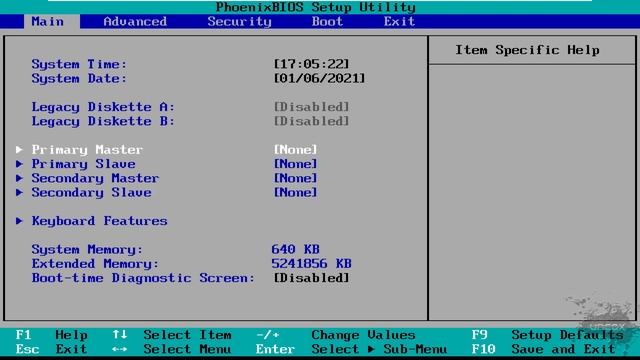Click the System Date label
The image size is (640, 360).
point(79,78)
